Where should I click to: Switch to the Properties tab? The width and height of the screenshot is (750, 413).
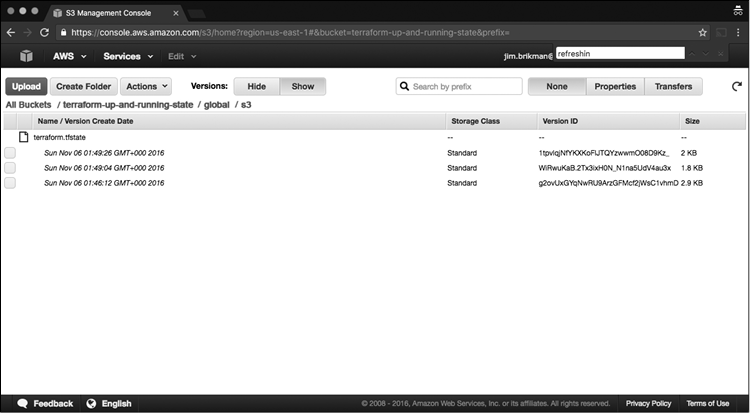(615, 87)
